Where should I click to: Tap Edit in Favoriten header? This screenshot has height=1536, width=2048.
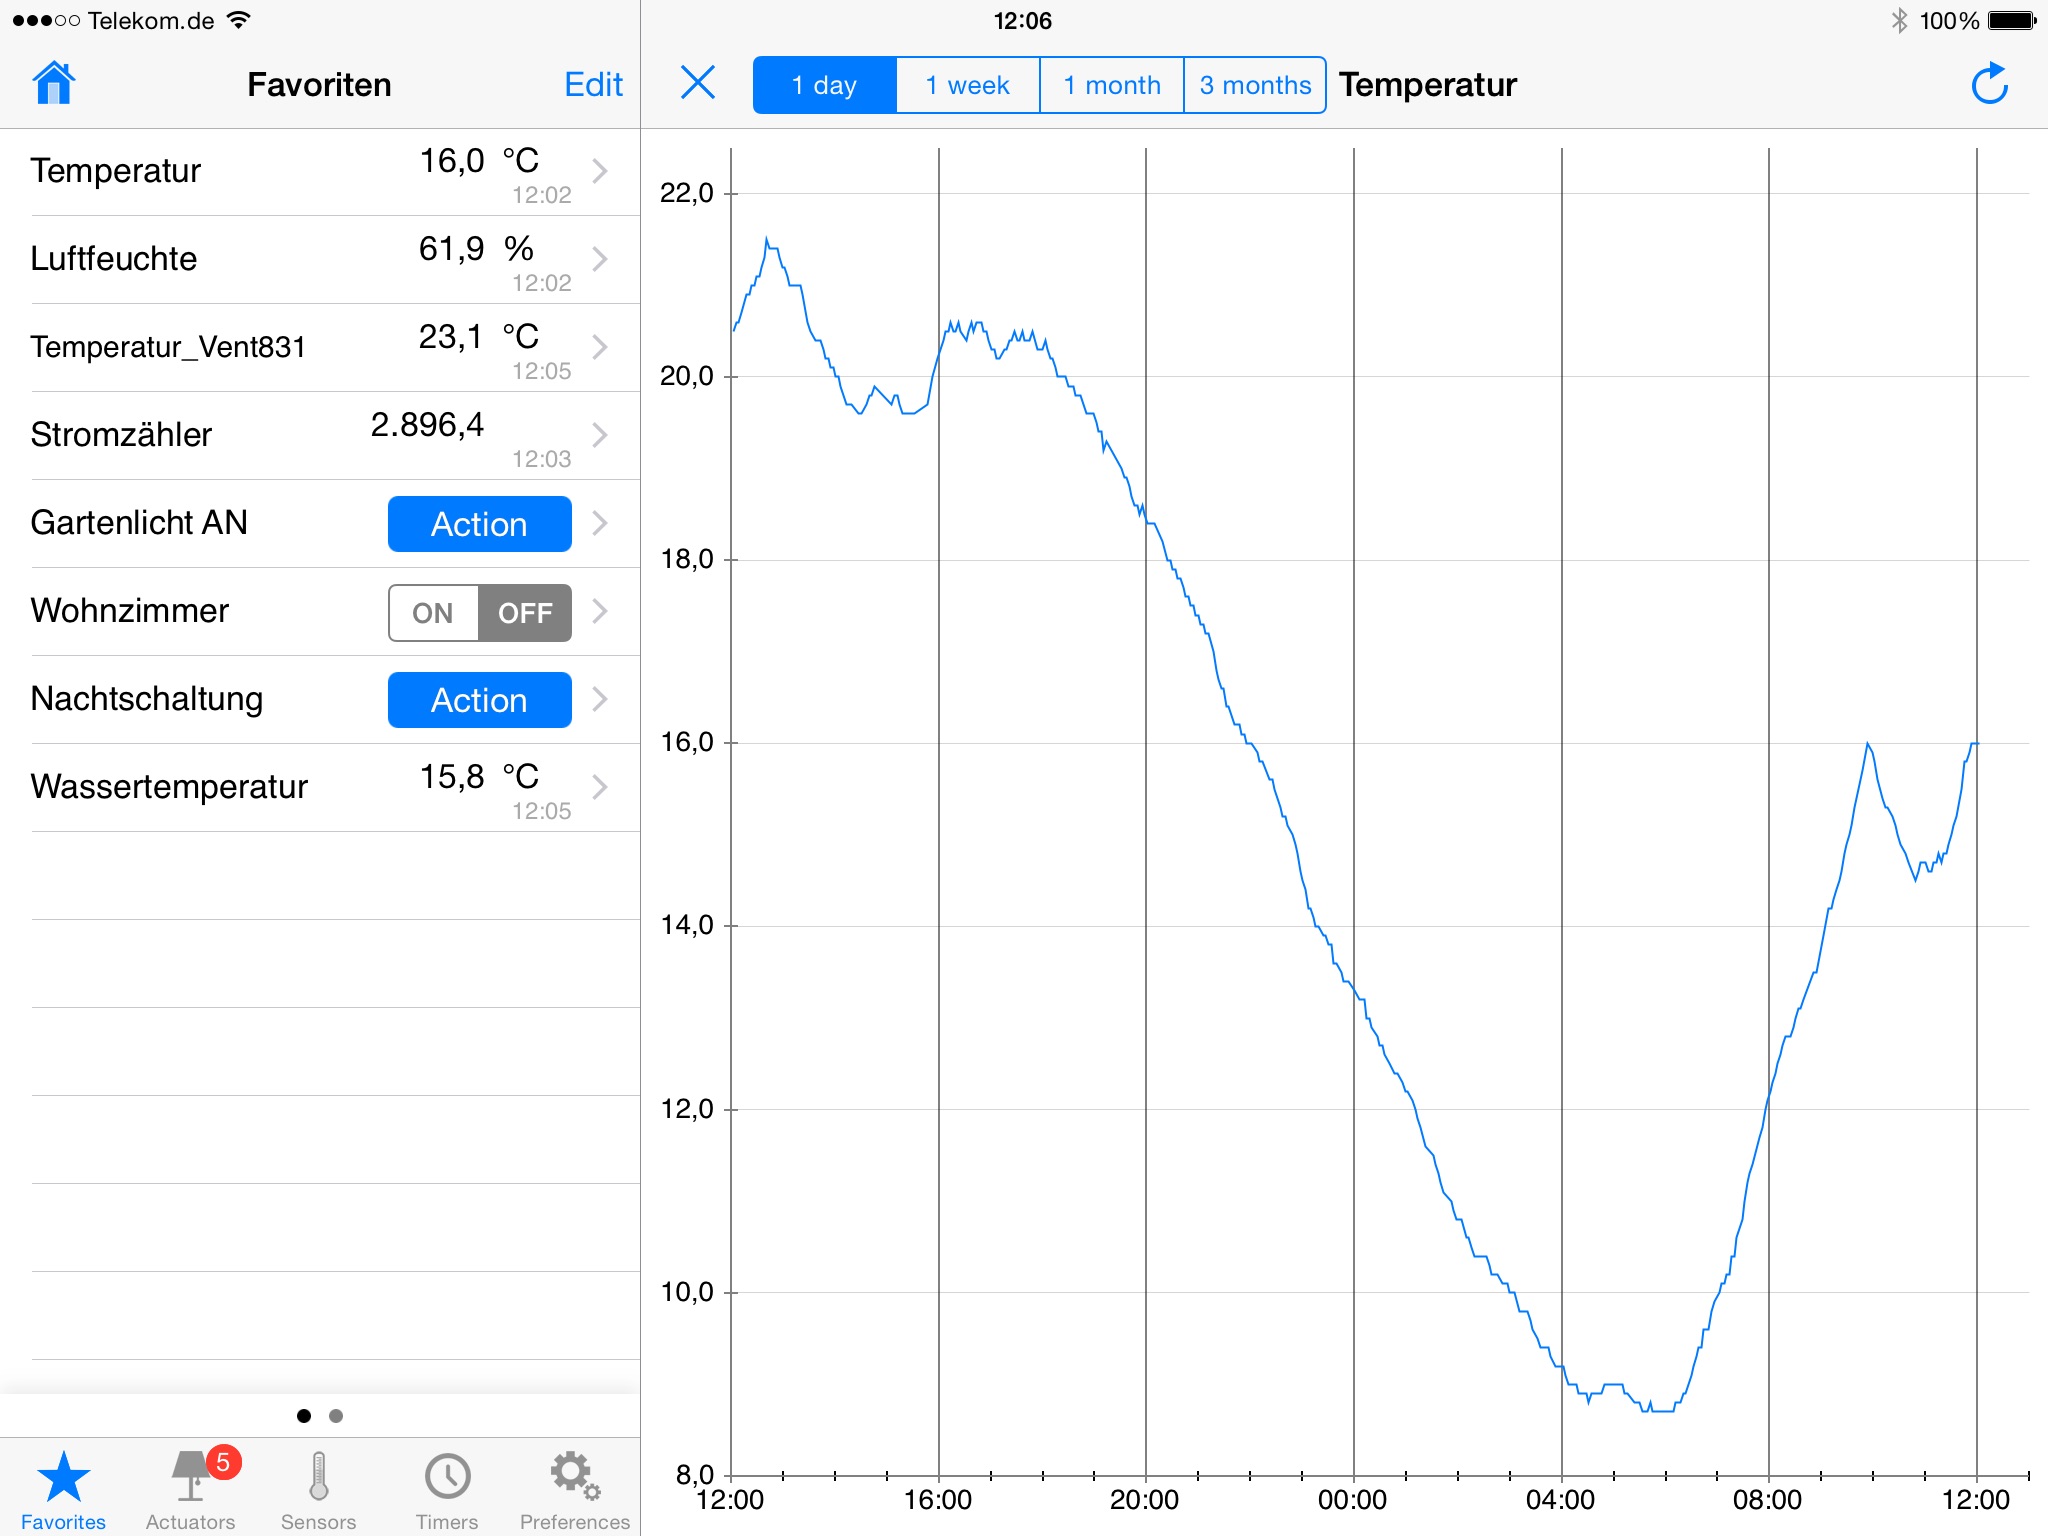pos(593,84)
